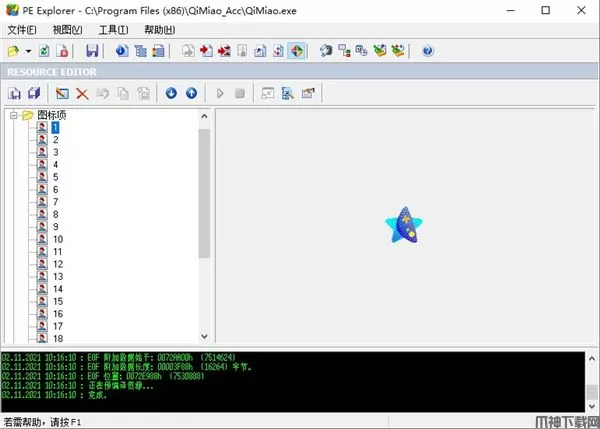Click the blue floppy disk save icon

92,50
